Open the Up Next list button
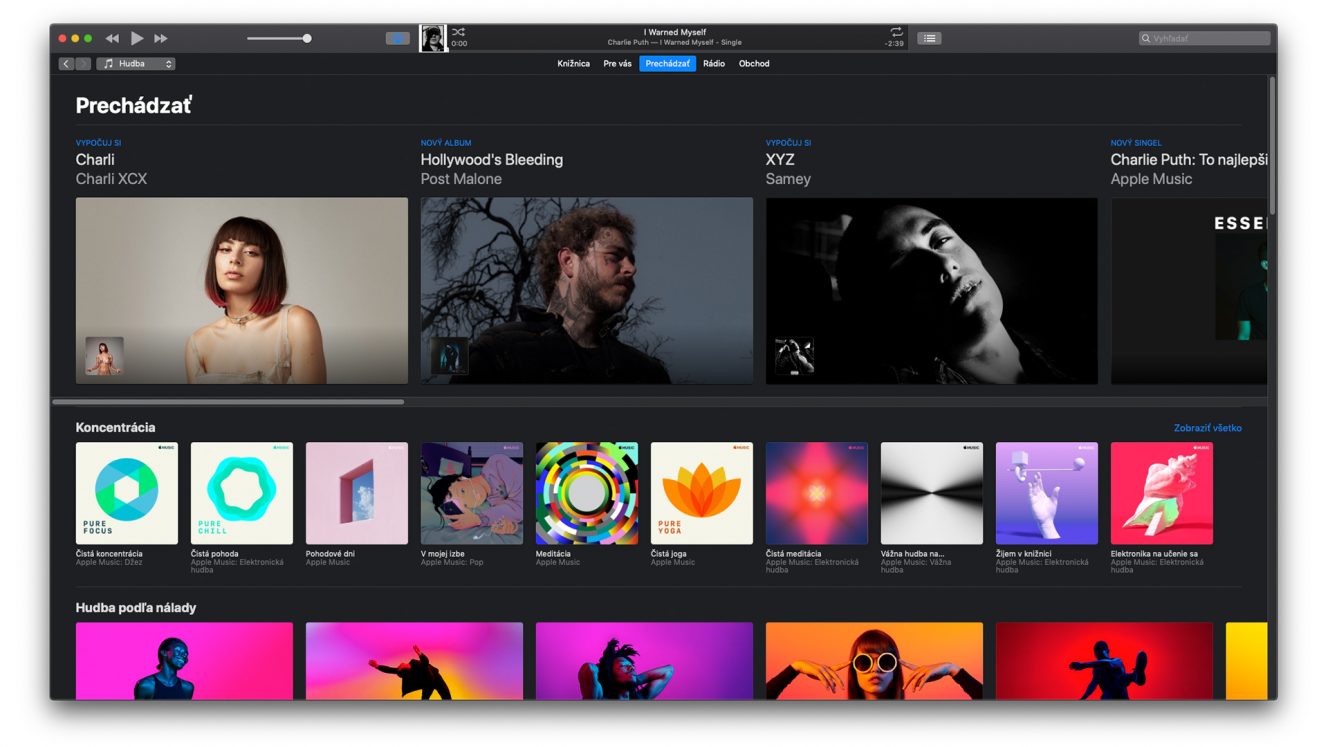This screenshot has height=747, width=1328. (930, 38)
